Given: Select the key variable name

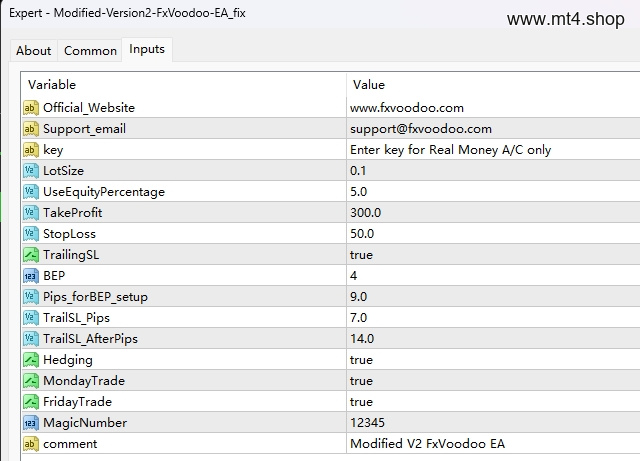Looking at the screenshot, I should (53, 150).
